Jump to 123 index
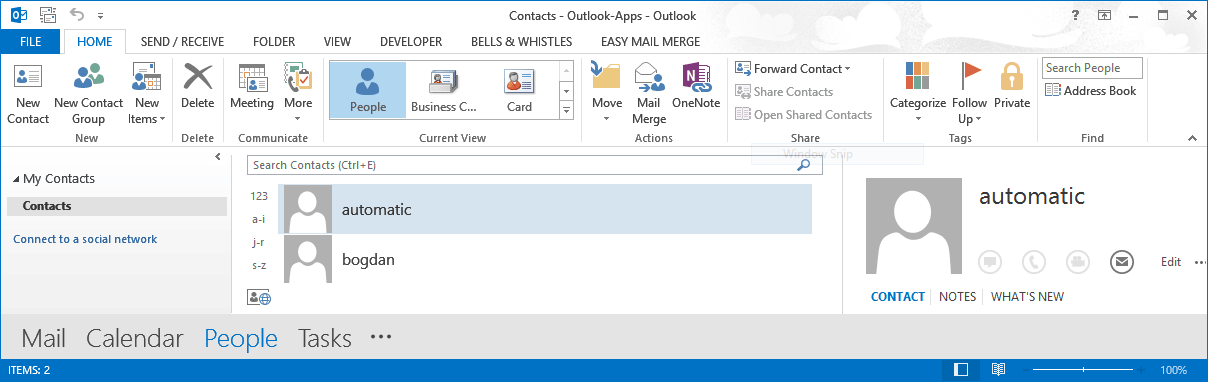 (x=259, y=196)
